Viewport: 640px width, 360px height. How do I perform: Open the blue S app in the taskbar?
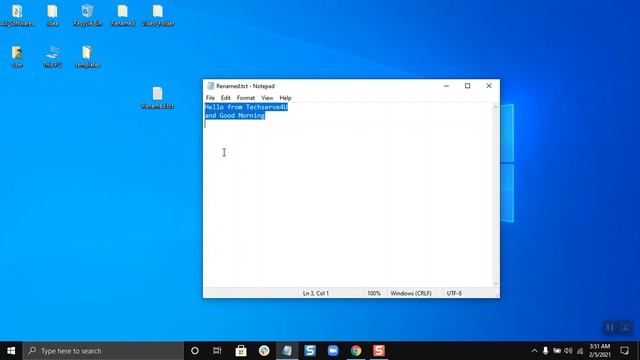(310, 351)
